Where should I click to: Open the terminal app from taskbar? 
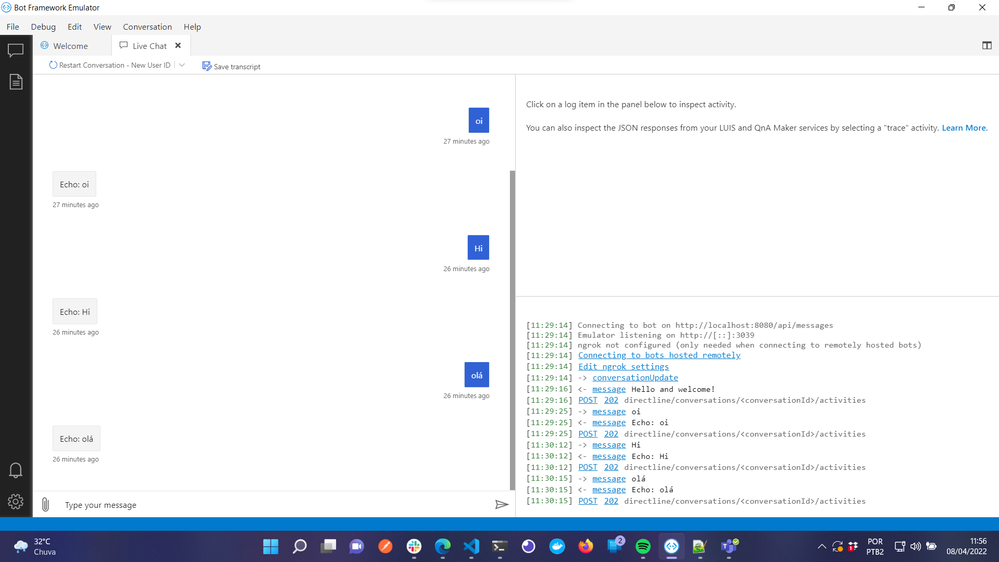[x=500, y=546]
